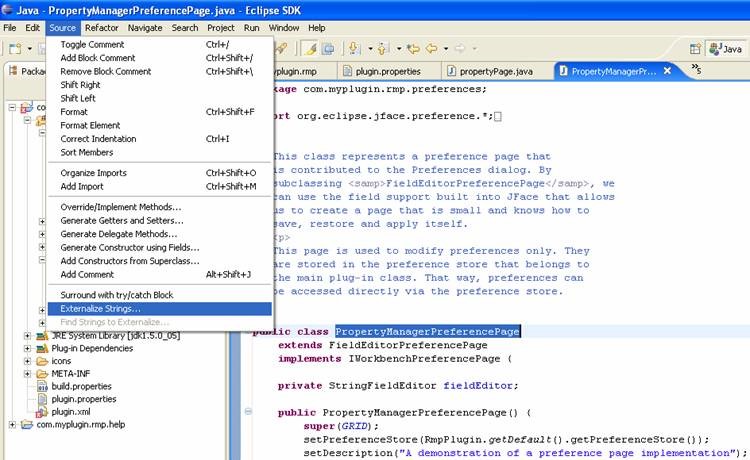Click the Back navigation arrow icon

click(x=431, y=48)
